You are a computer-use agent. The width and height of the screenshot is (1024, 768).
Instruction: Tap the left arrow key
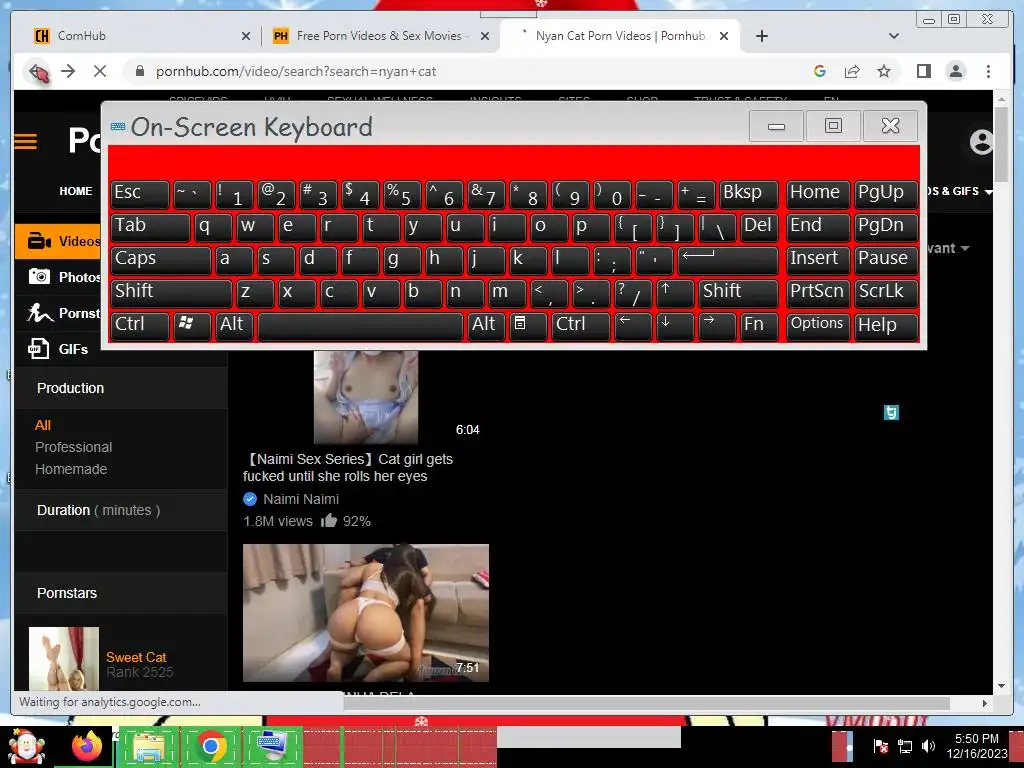pos(633,325)
